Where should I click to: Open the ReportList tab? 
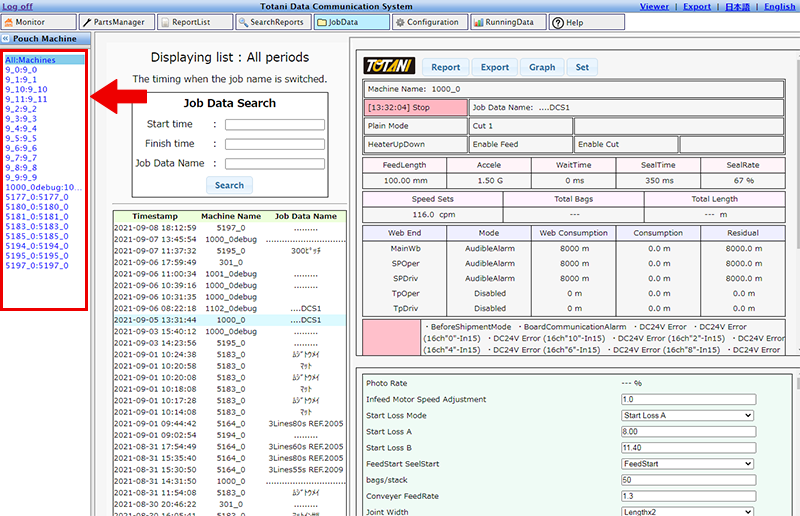194,21
